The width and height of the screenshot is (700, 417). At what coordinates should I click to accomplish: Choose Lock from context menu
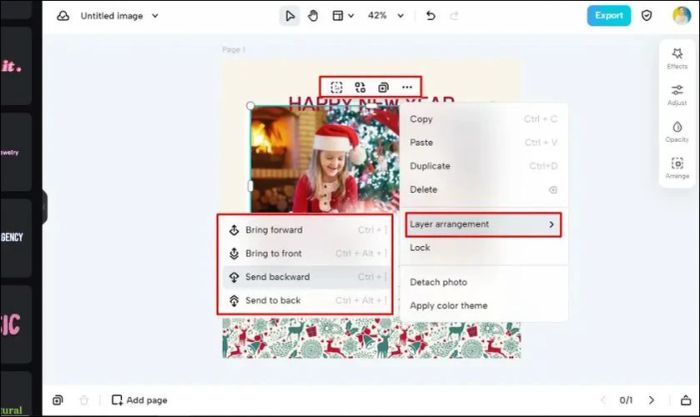pos(483,248)
